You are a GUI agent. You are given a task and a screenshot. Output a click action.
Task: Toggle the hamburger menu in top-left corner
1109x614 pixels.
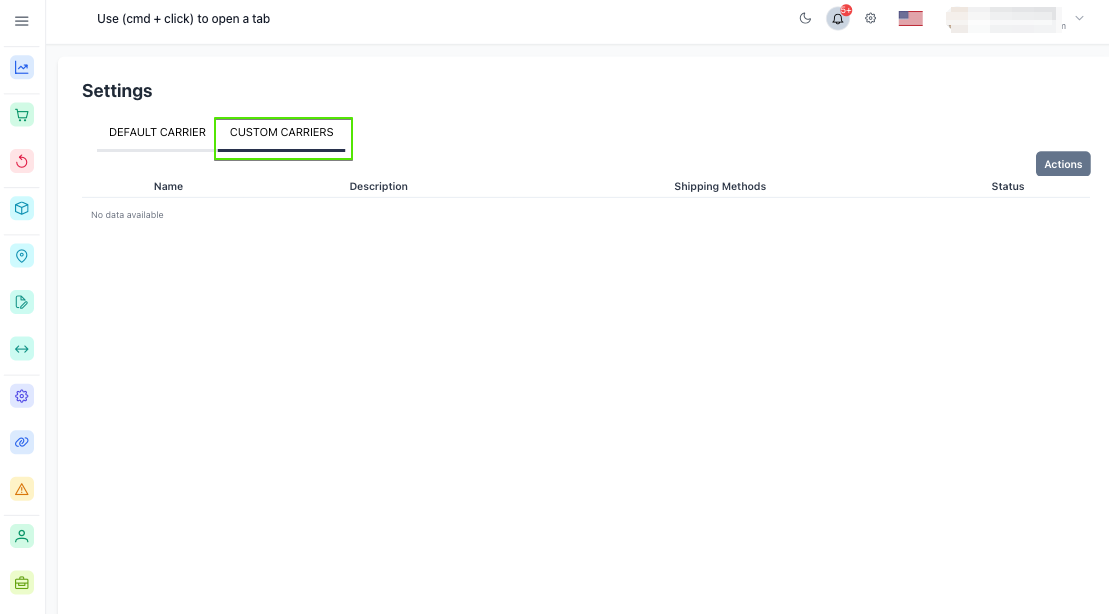(22, 20)
